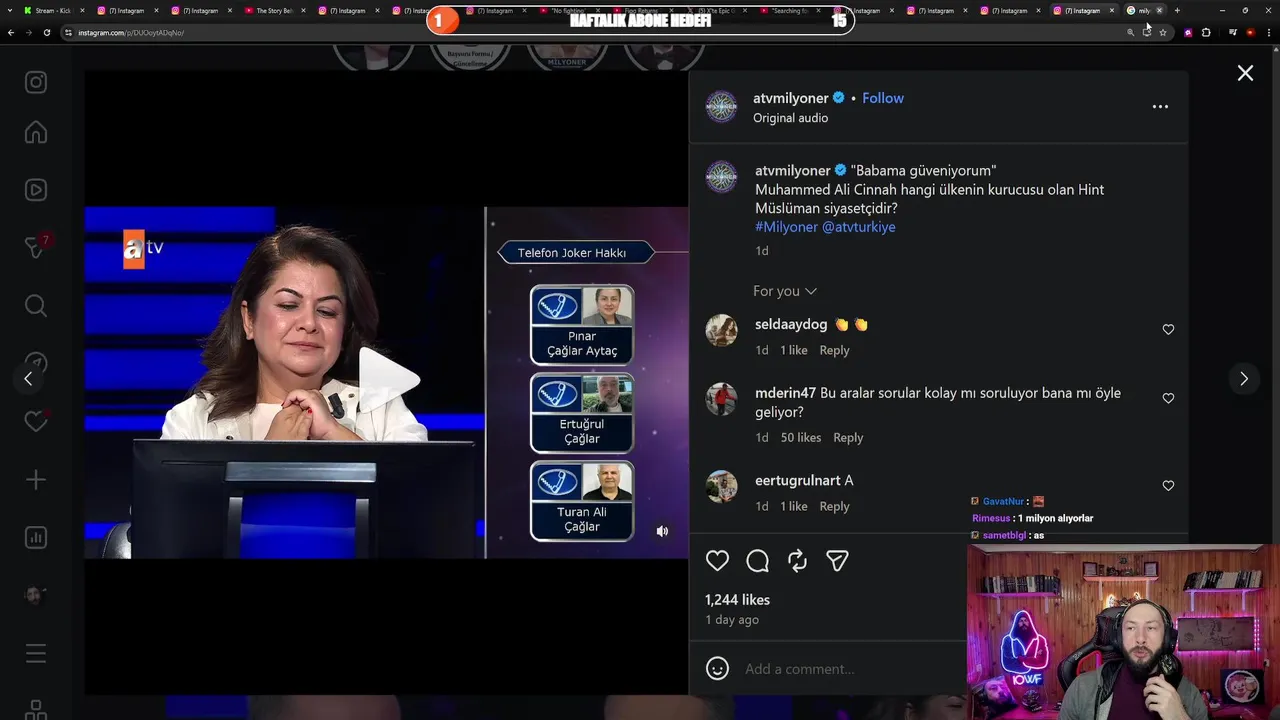The width and height of the screenshot is (1280, 720).
Task: Click the Create plus icon in sidebar
Action: click(36, 480)
